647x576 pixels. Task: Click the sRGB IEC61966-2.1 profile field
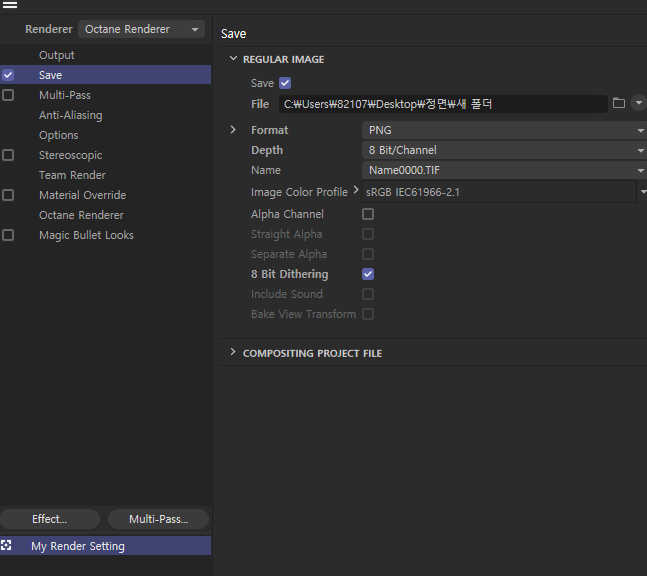point(498,192)
